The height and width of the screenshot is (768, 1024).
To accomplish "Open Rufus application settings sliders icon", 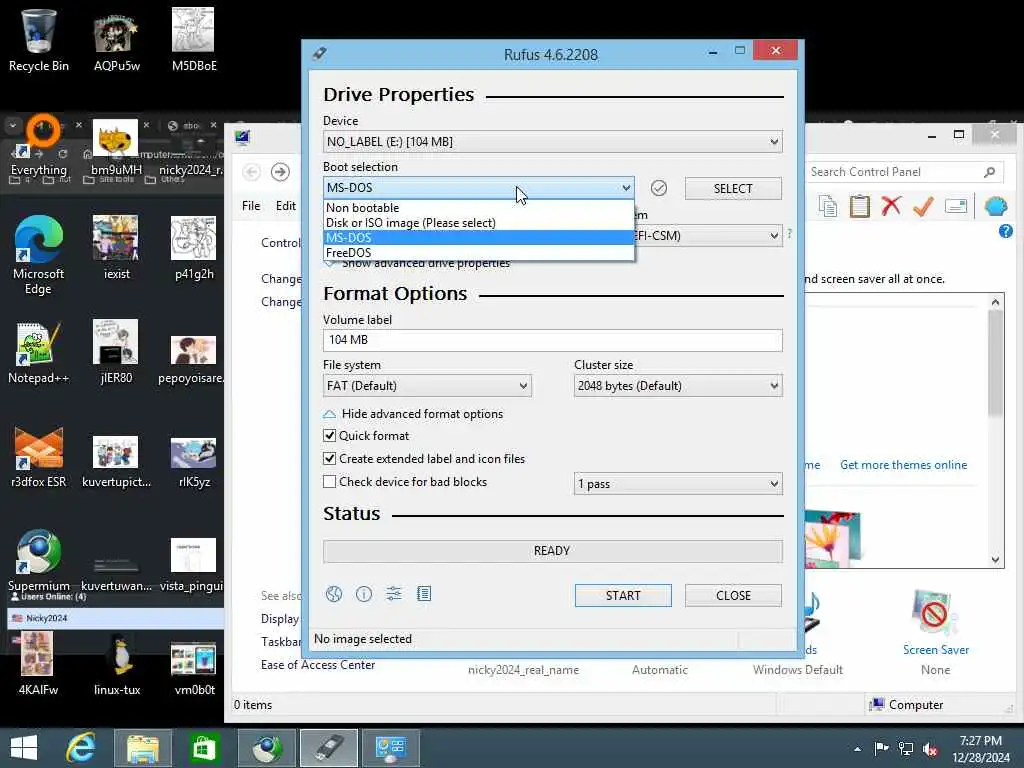I will [394, 594].
